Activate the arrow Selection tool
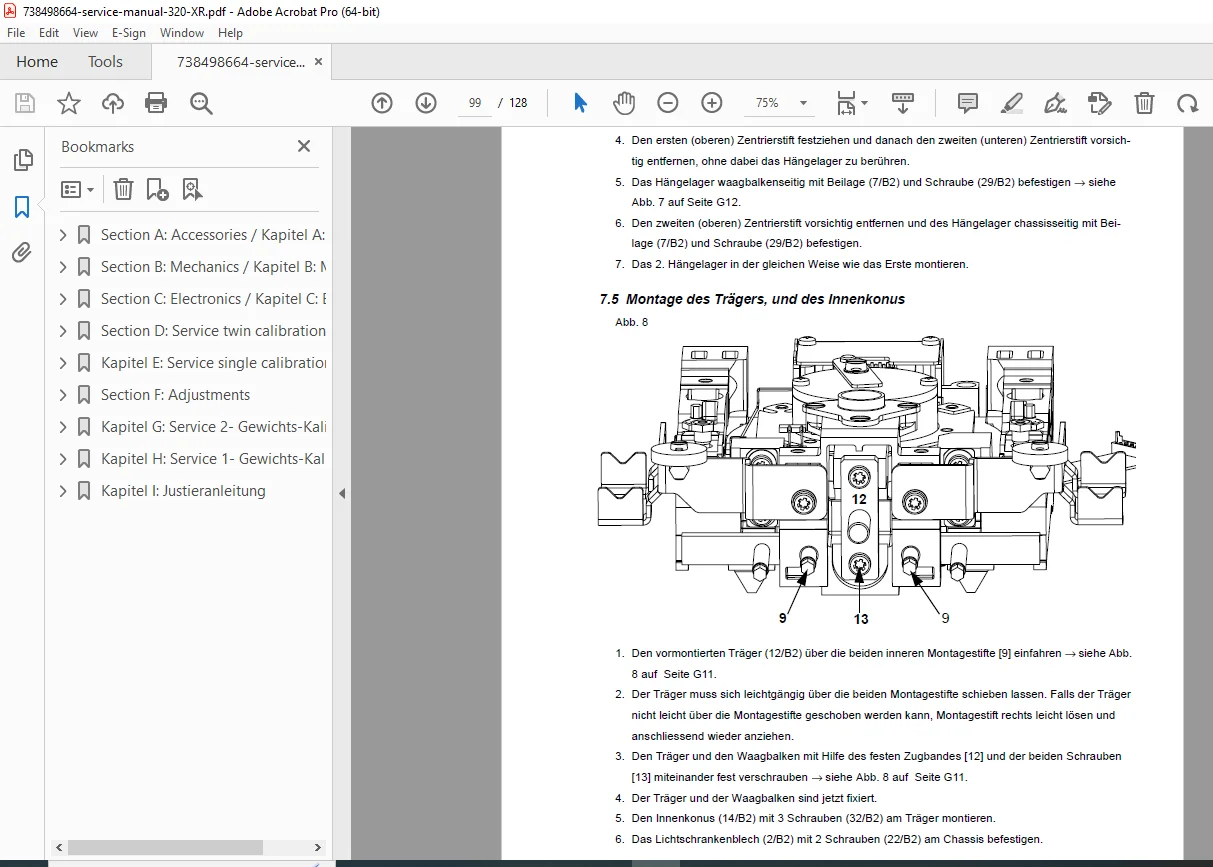Image resolution: width=1213 pixels, height=867 pixels. tap(580, 103)
